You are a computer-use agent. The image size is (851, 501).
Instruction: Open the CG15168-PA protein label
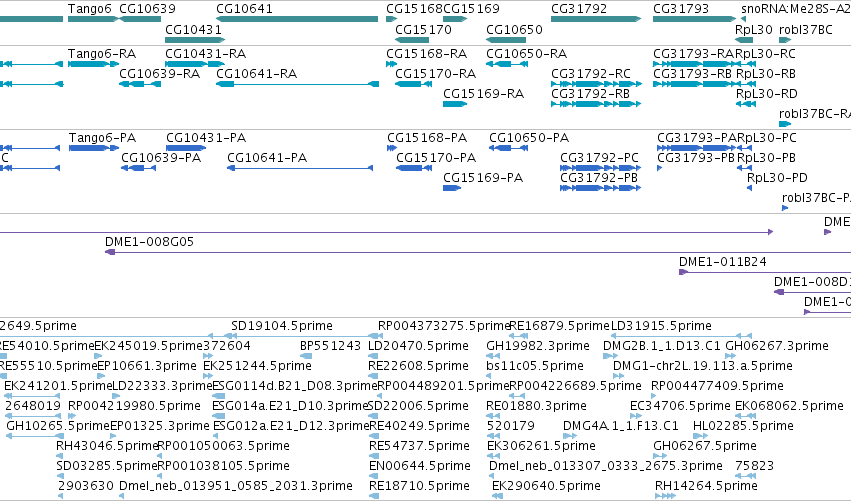click(427, 138)
